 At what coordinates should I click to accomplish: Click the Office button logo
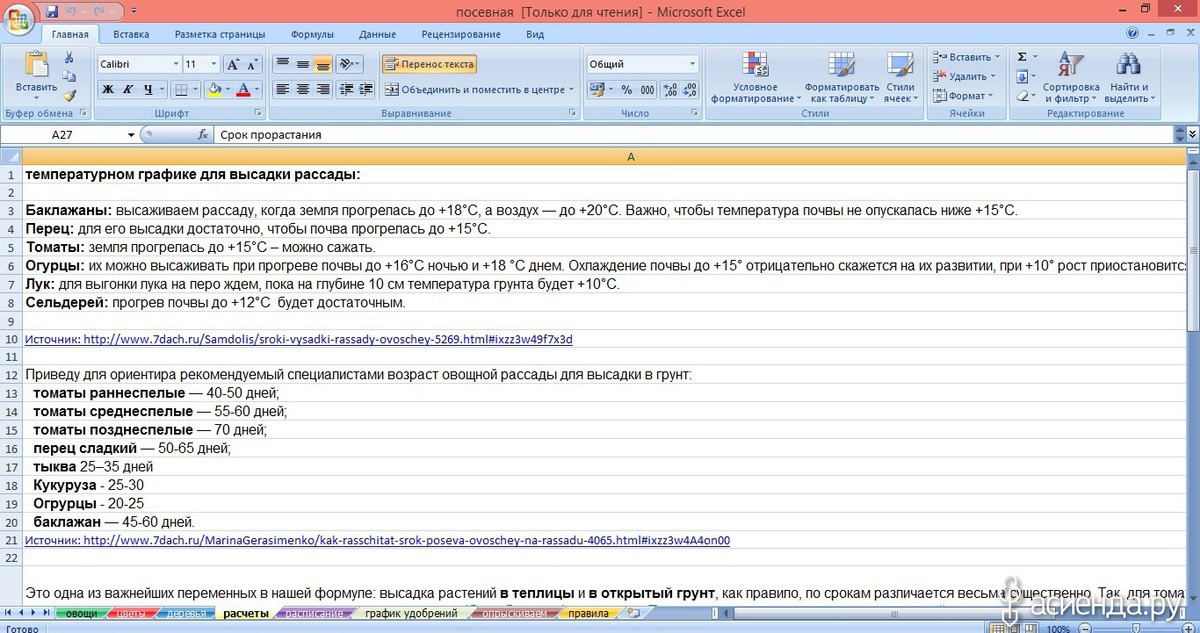tap(19, 22)
